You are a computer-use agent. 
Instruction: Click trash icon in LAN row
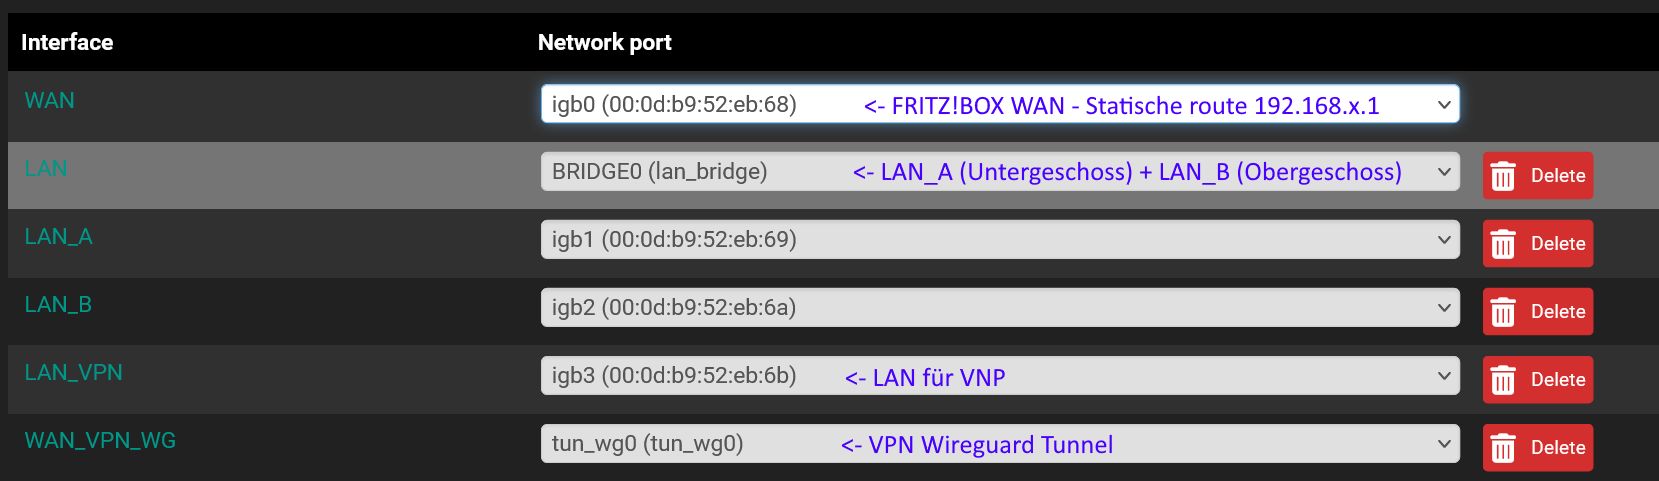click(1503, 176)
